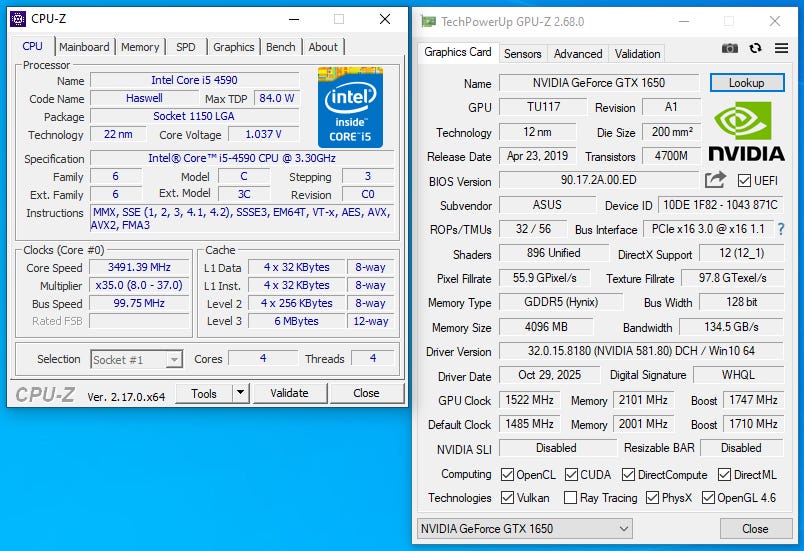Click the Subvendor value ASUS
This screenshot has height=551, width=804.
[x=547, y=205]
